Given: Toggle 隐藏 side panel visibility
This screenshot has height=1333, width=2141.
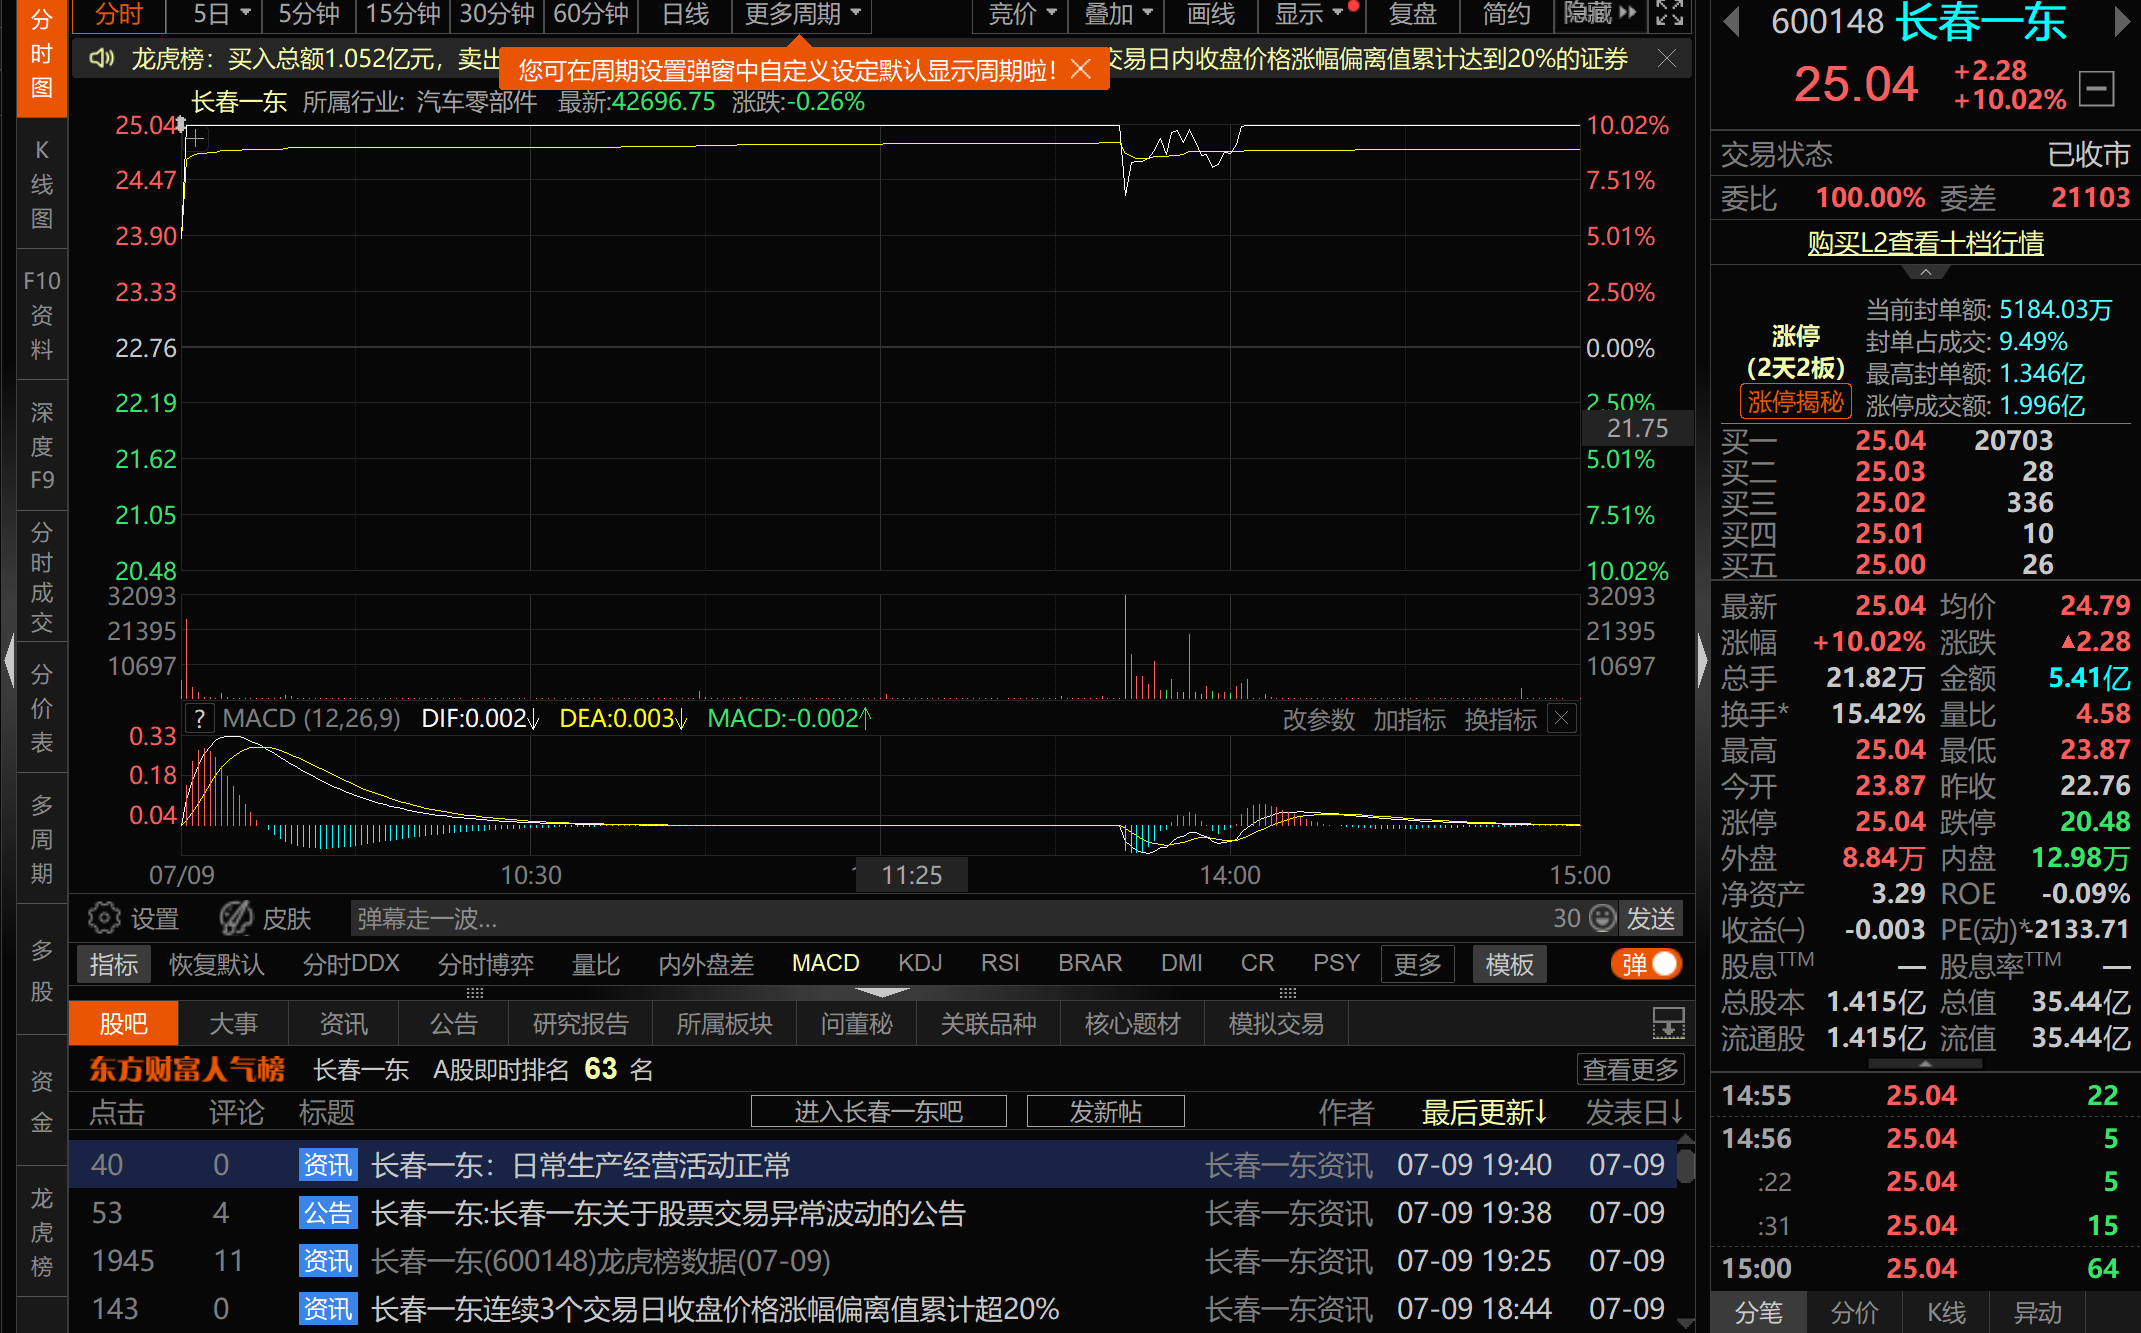Looking at the screenshot, I should (x=1601, y=14).
